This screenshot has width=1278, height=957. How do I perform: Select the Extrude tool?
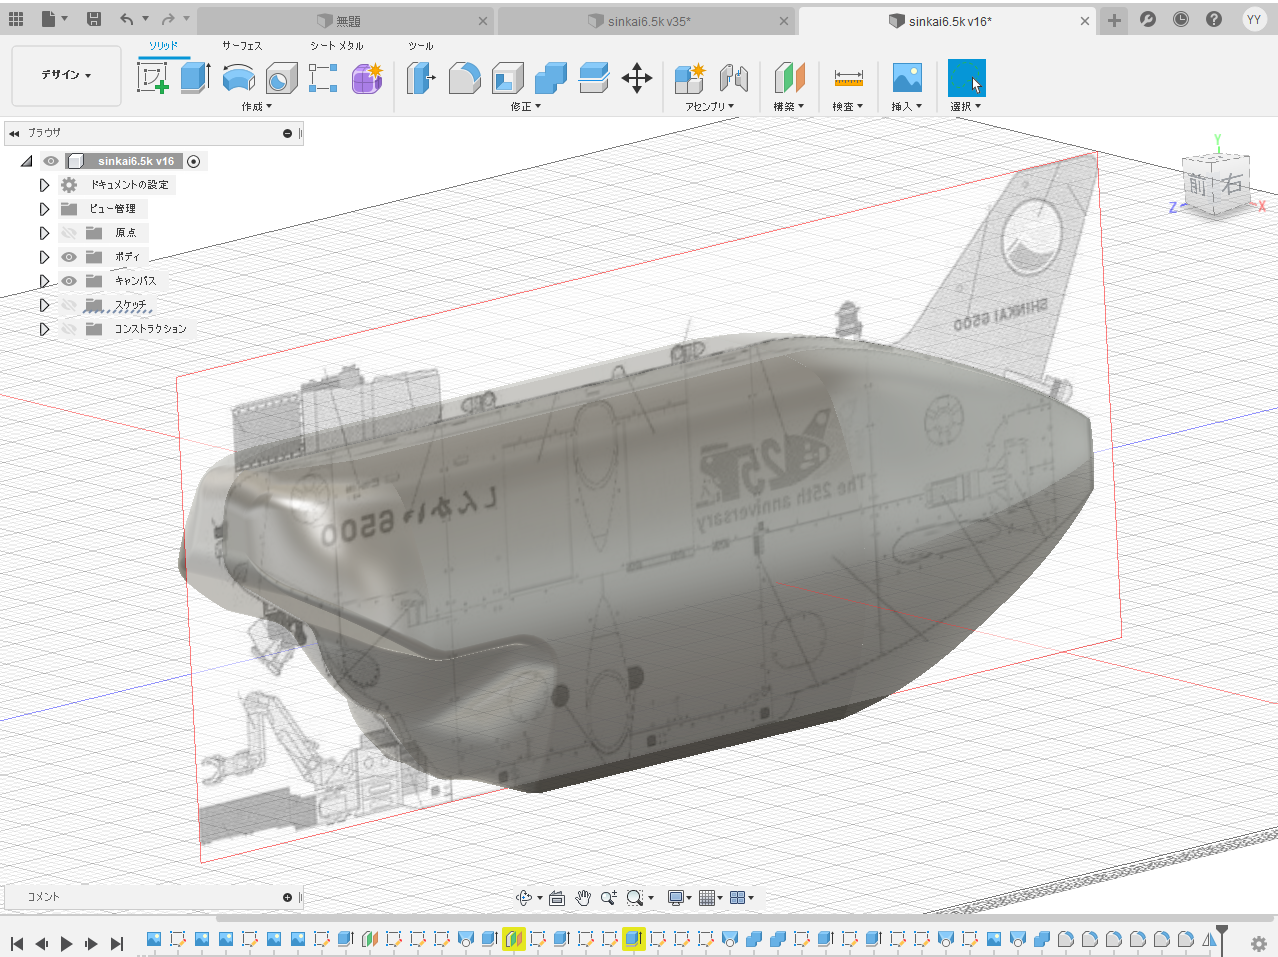[x=195, y=78]
